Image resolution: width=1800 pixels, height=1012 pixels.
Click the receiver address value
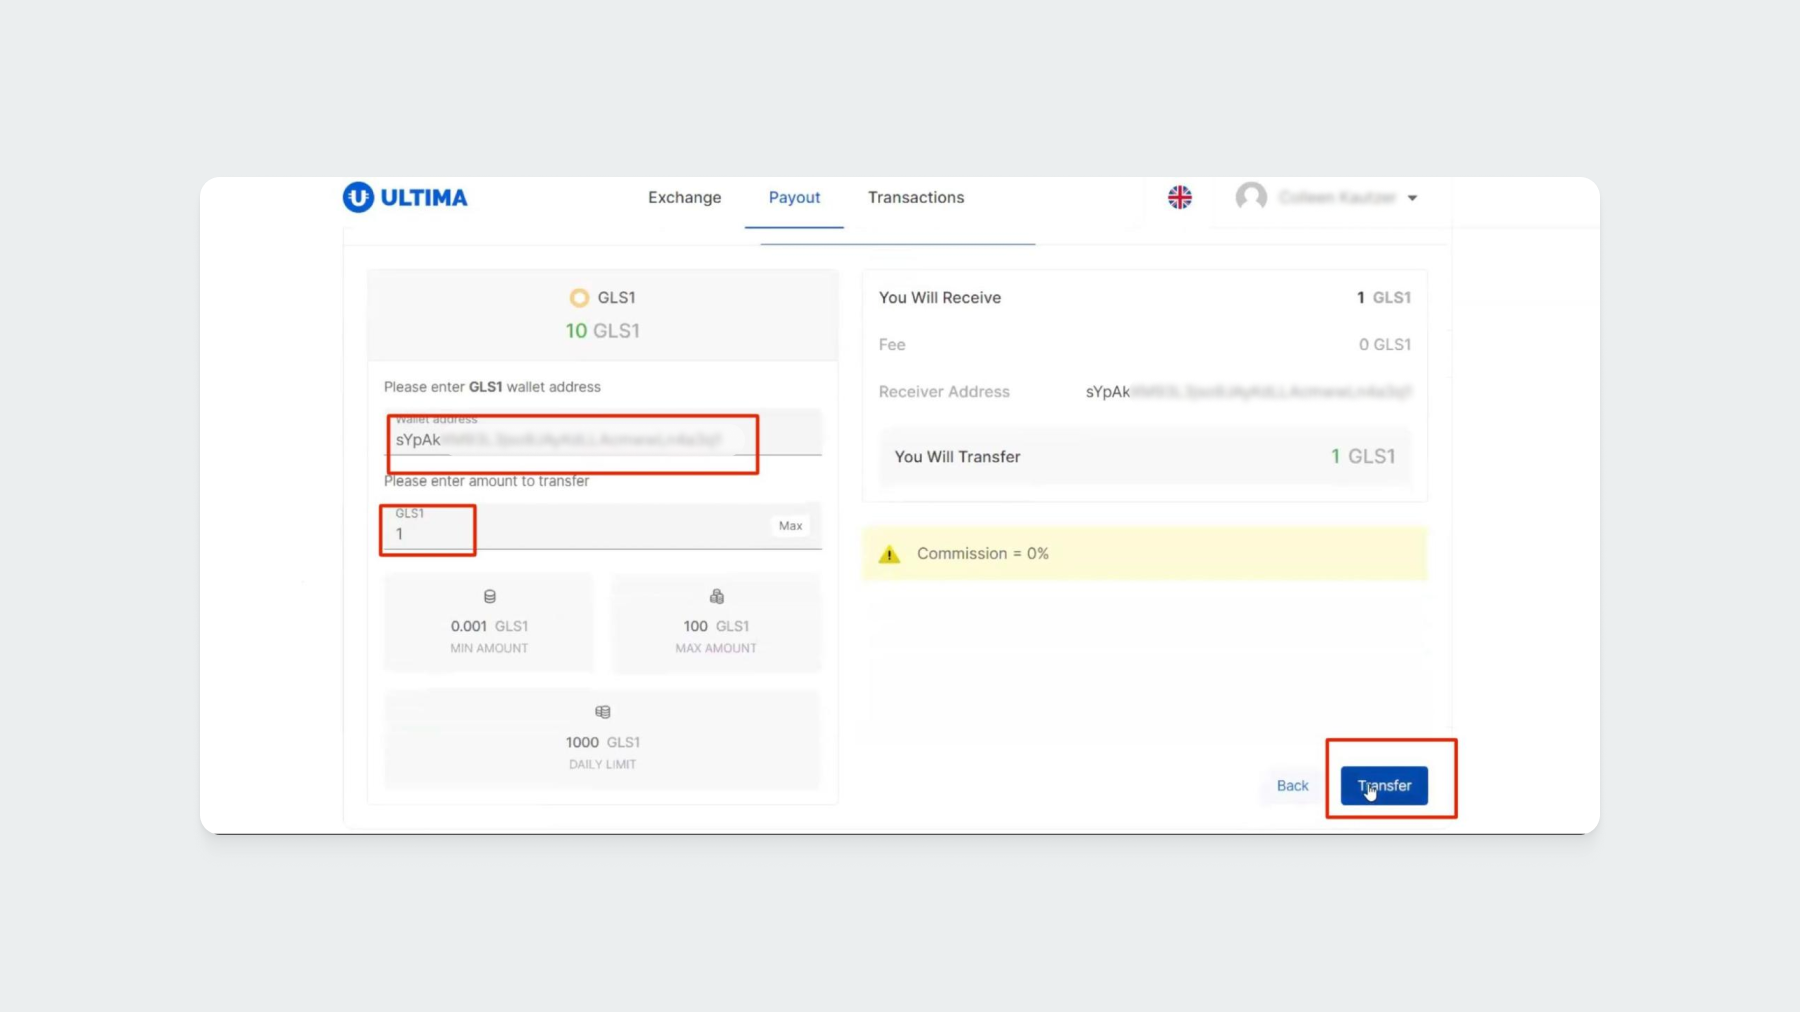[x=1248, y=392]
